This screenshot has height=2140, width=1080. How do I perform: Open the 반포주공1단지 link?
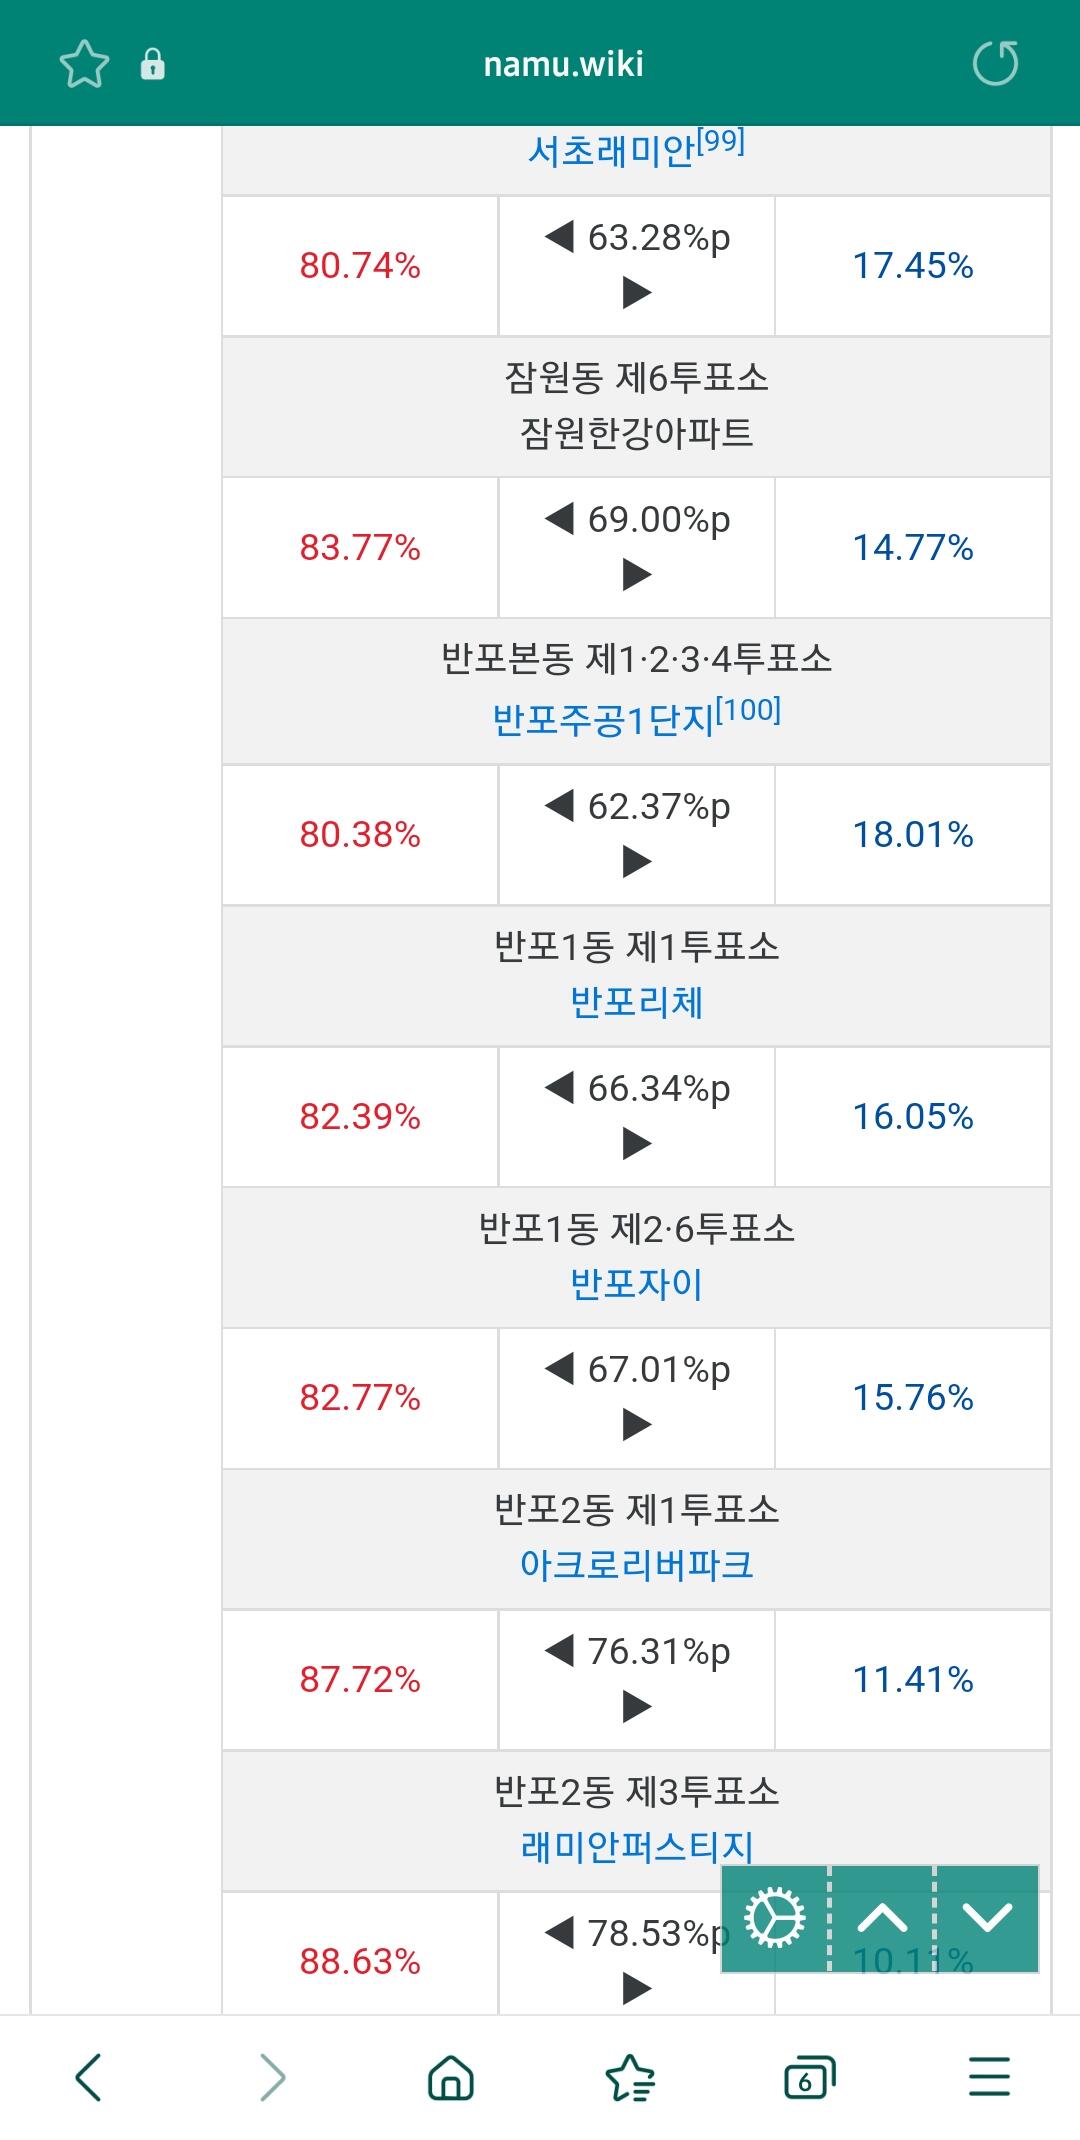[x=604, y=719]
